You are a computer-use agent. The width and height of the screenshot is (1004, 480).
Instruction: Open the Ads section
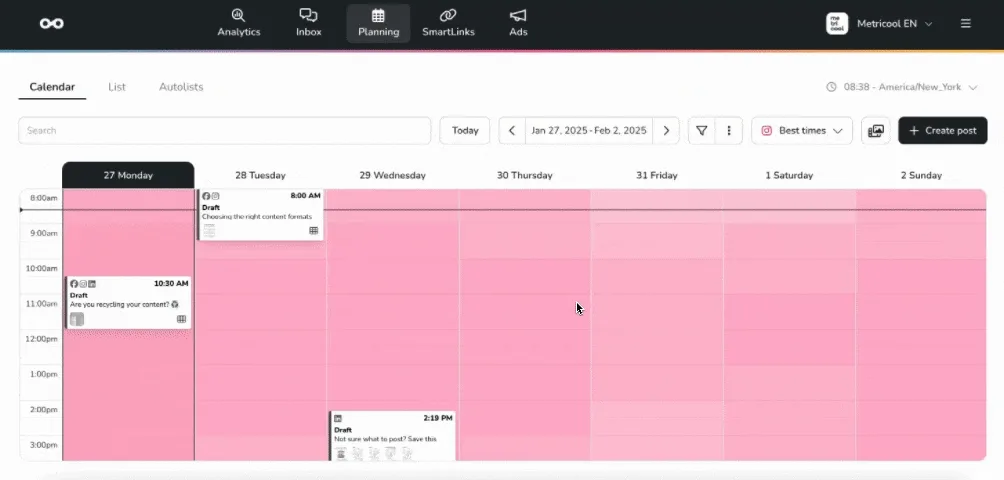(x=517, y=23)
